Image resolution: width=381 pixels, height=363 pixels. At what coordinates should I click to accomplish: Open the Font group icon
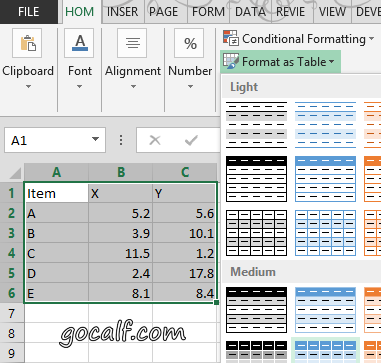click(79, 43)
